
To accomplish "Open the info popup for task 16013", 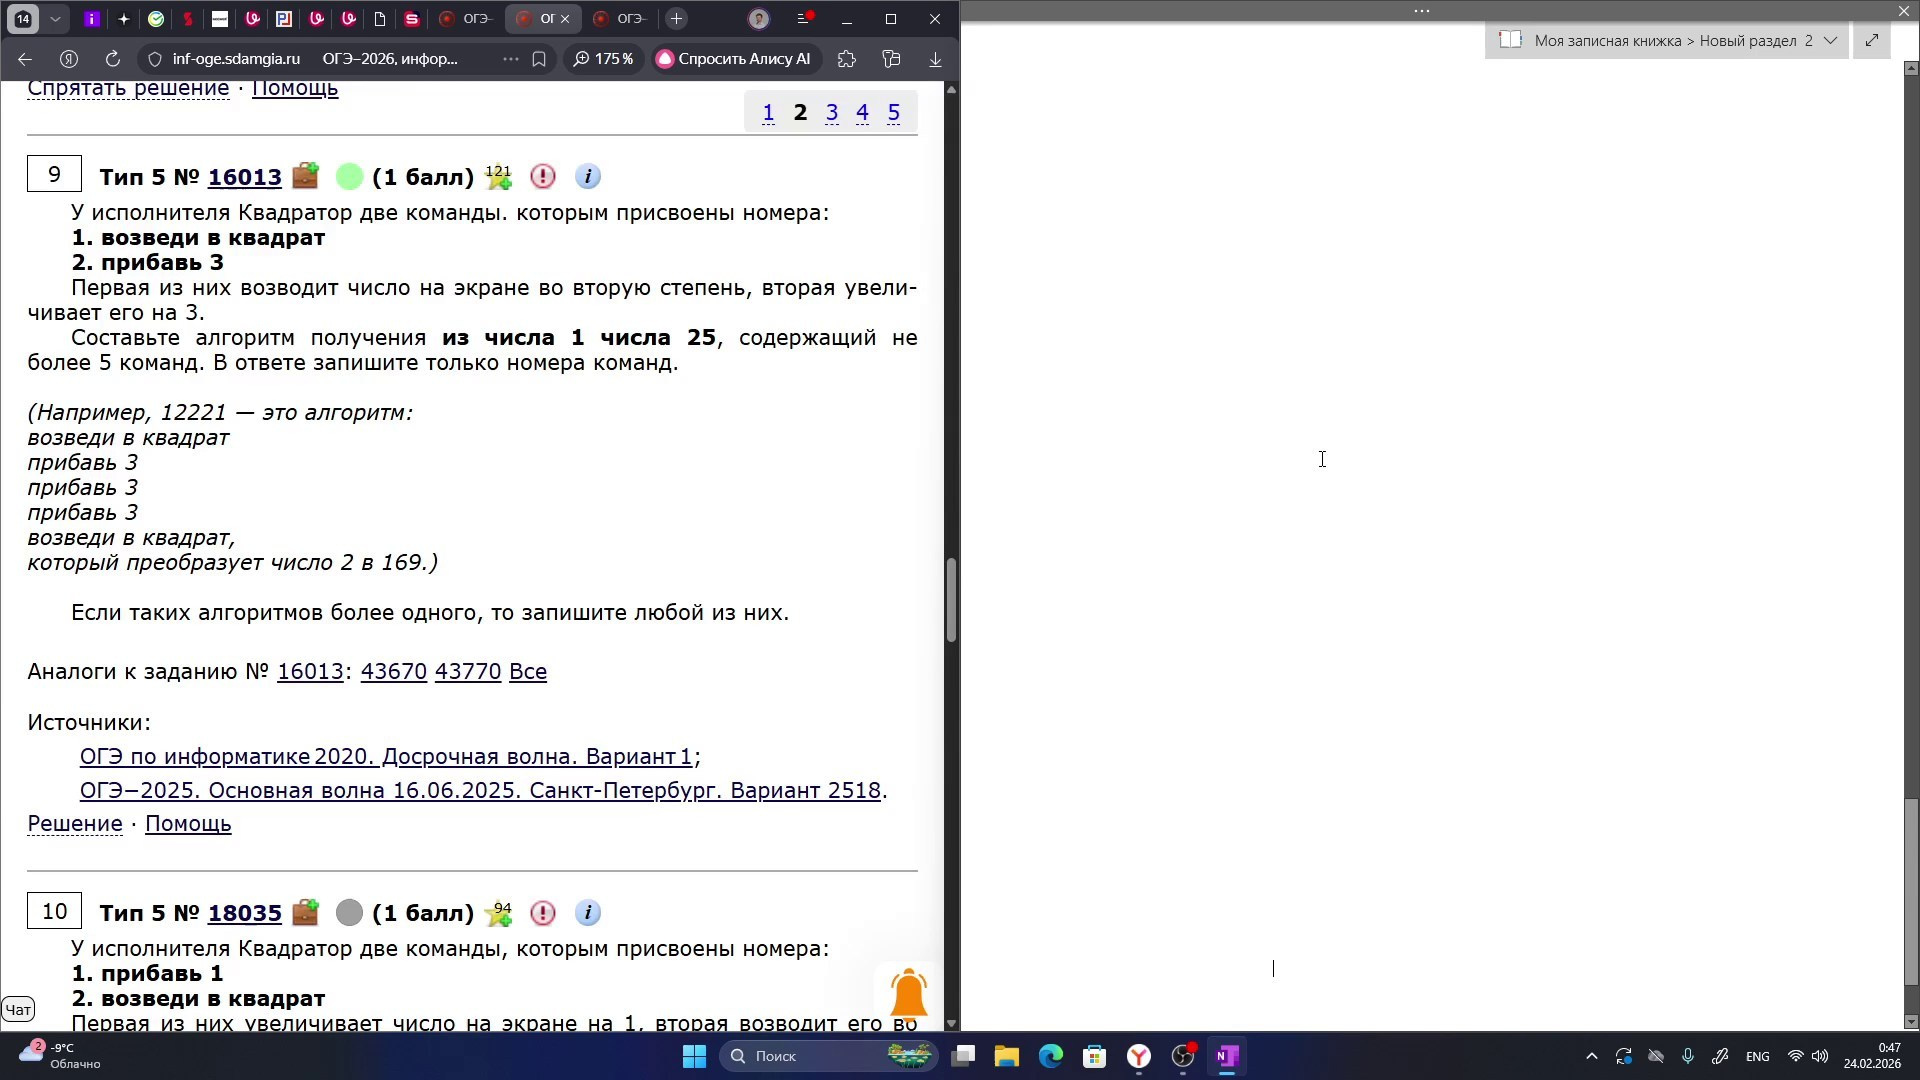I will [x=589, y=176].
